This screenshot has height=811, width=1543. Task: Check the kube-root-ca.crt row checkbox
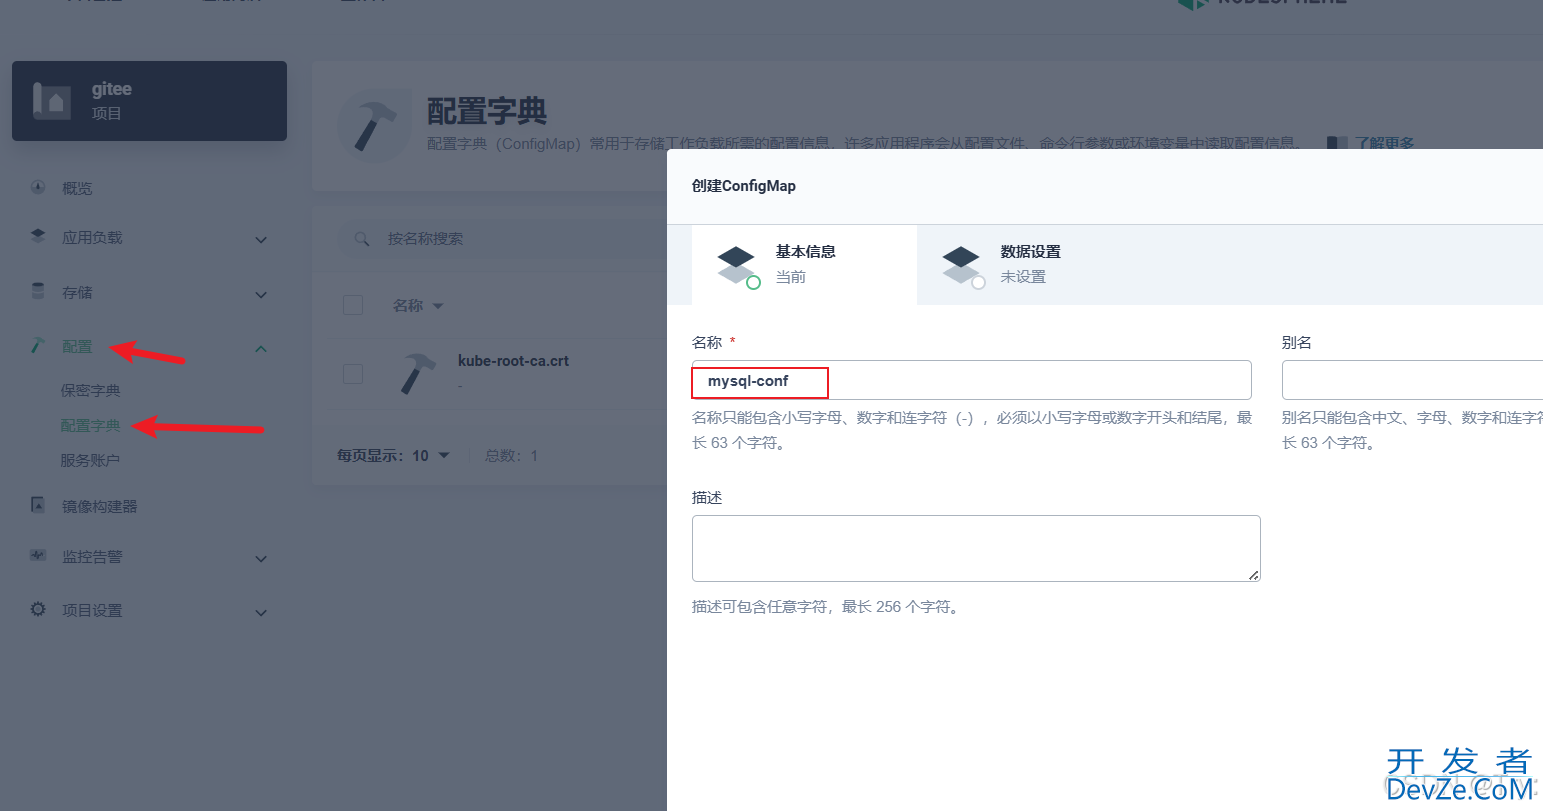(x=353, y=373)
